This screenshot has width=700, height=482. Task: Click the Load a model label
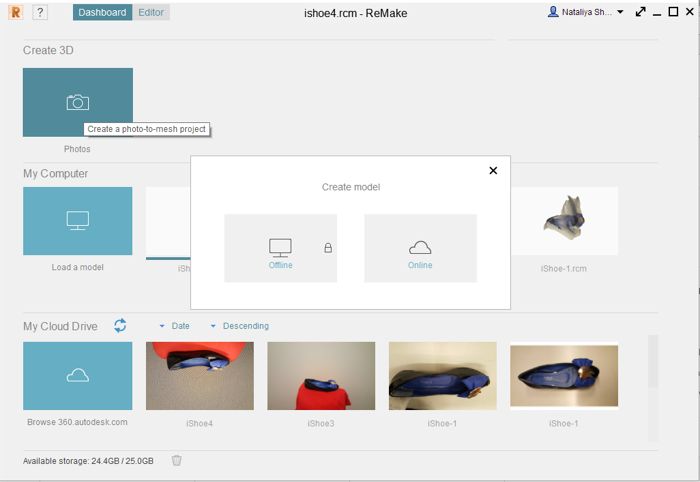coord(78,267)
